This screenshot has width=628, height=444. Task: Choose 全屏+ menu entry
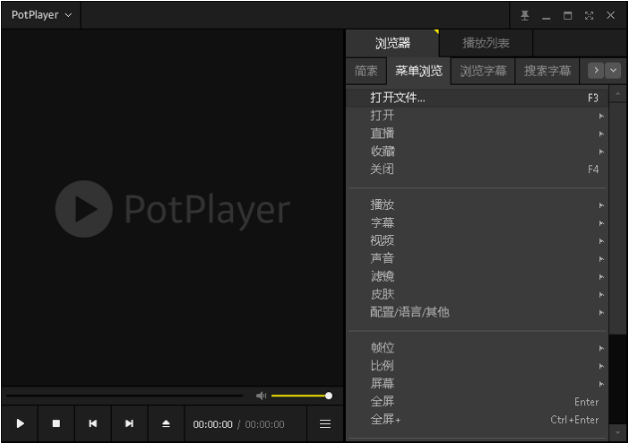click(477, 420)
